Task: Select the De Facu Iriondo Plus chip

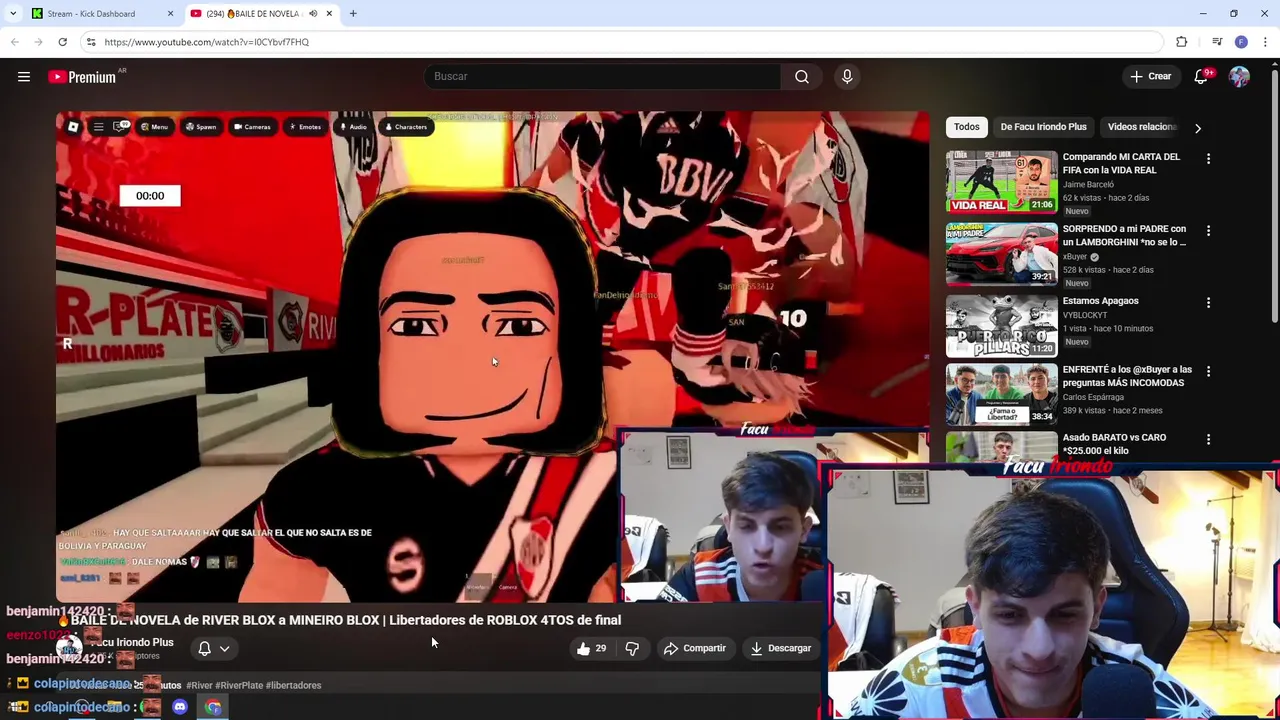Action: tap(1043, 127)
